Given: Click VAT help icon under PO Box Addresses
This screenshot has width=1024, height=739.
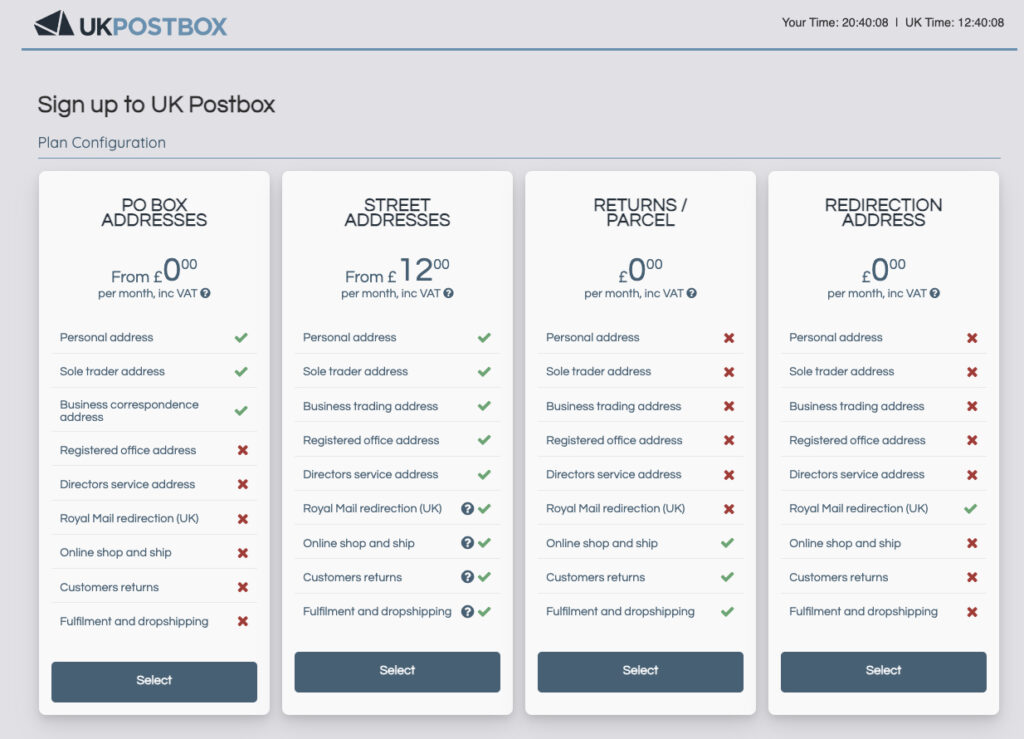Looking at the screenshot, I should pyautogui.click(x=205, y=293).
